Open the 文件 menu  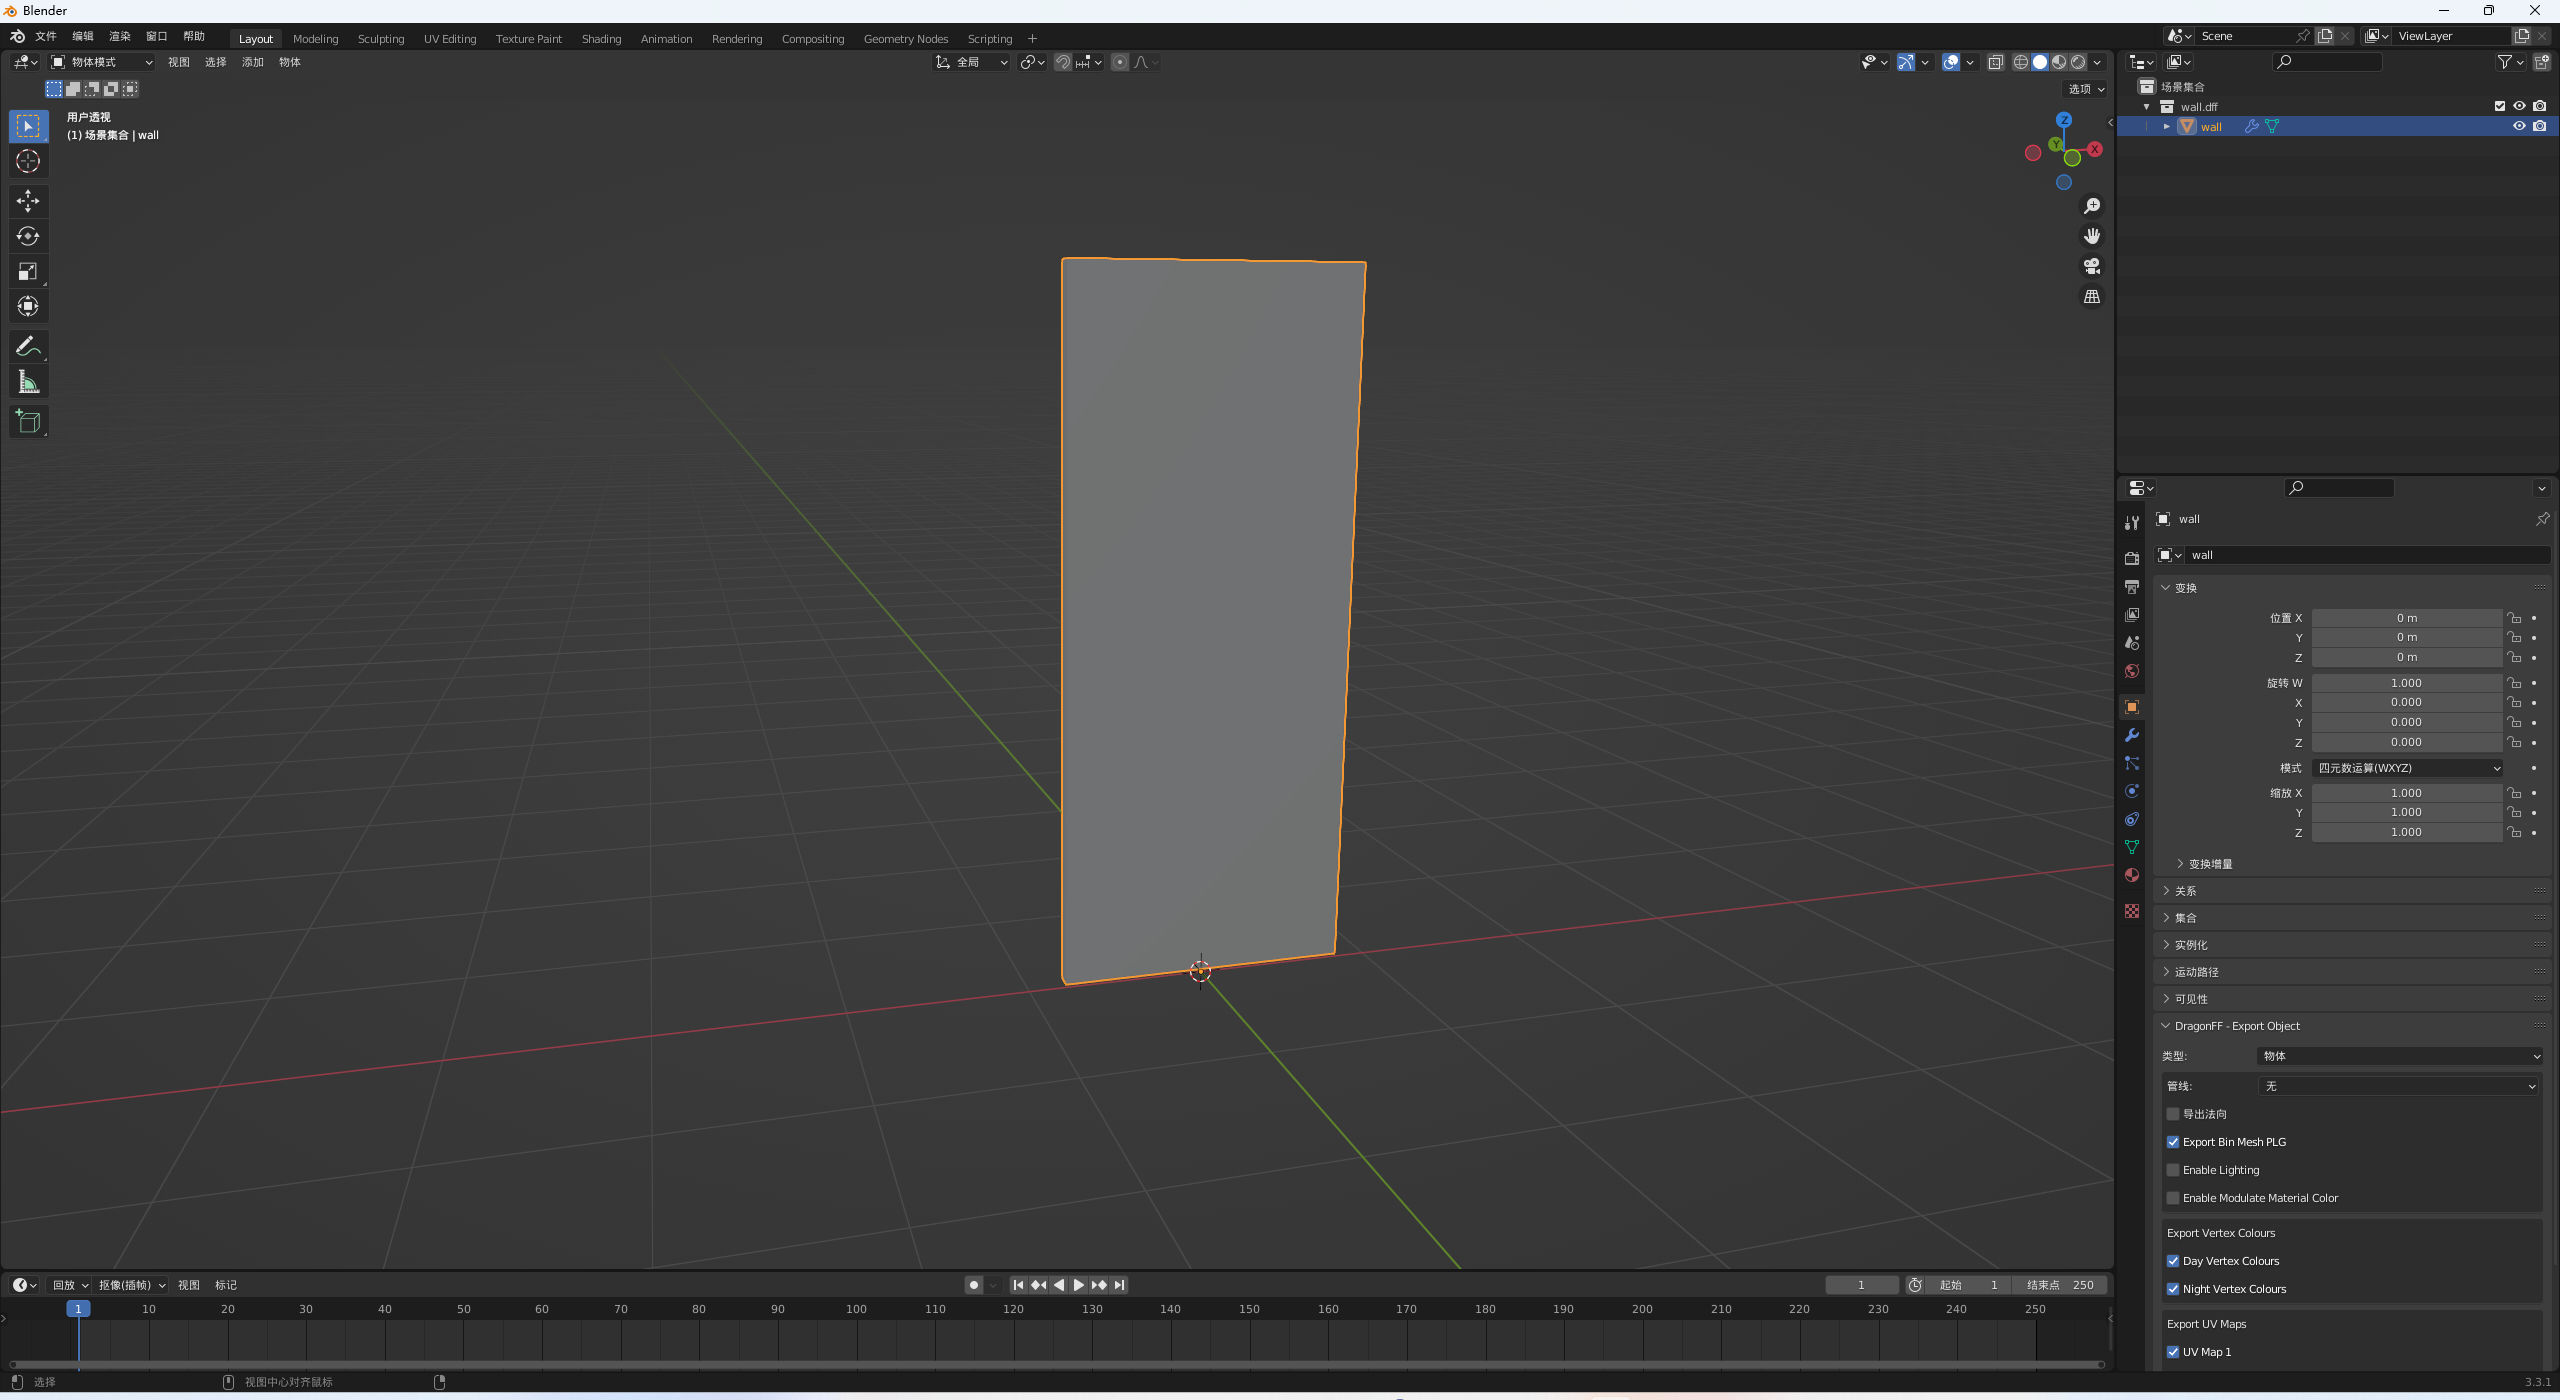tap(46, 36)
